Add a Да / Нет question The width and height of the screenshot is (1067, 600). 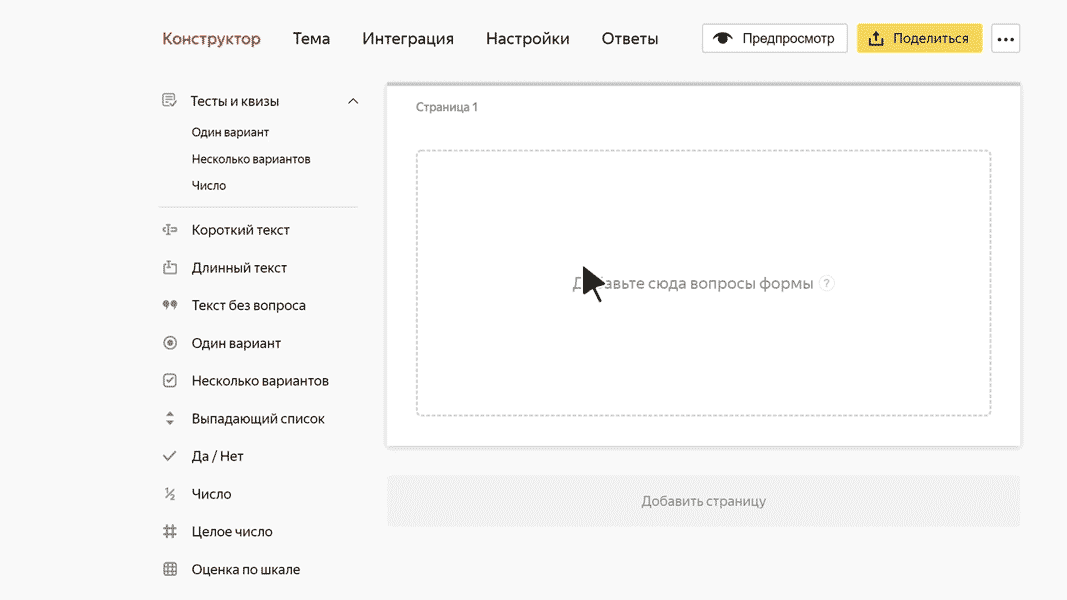(x=217, y=456)
